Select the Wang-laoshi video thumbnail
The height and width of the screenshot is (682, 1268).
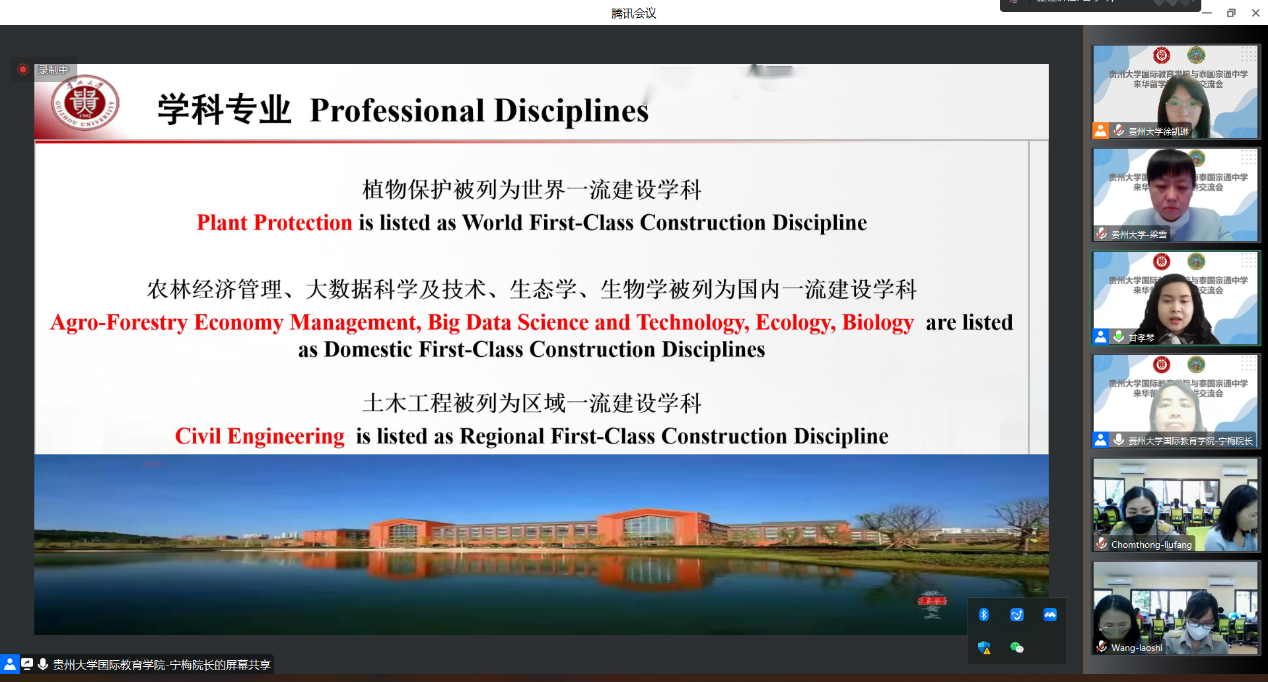pos(1176,608)
